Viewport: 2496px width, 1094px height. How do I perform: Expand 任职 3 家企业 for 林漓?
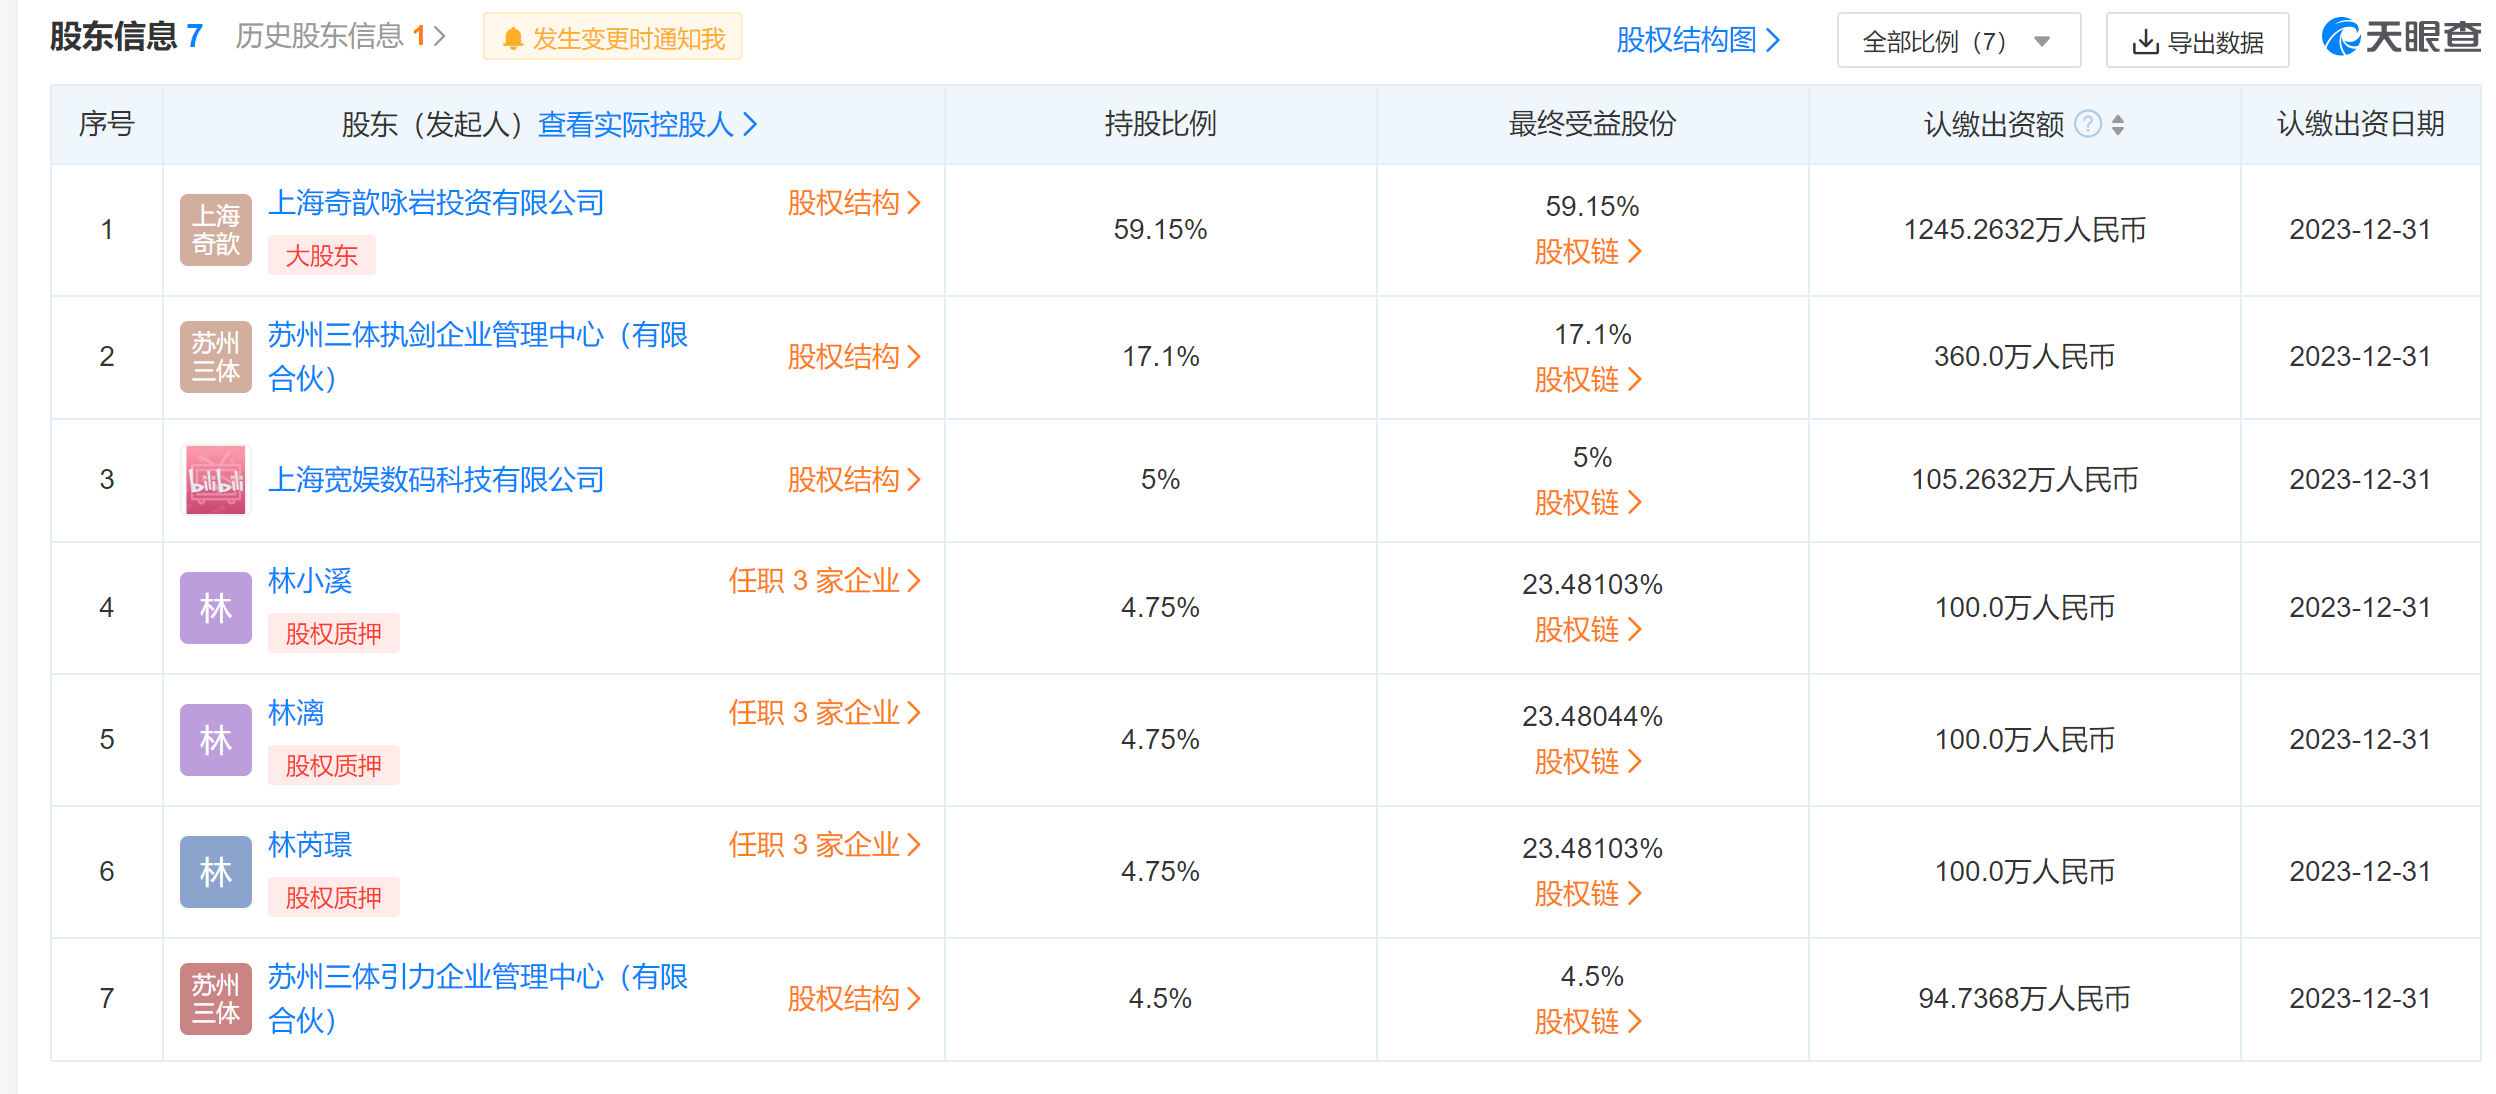pos(825,713)
